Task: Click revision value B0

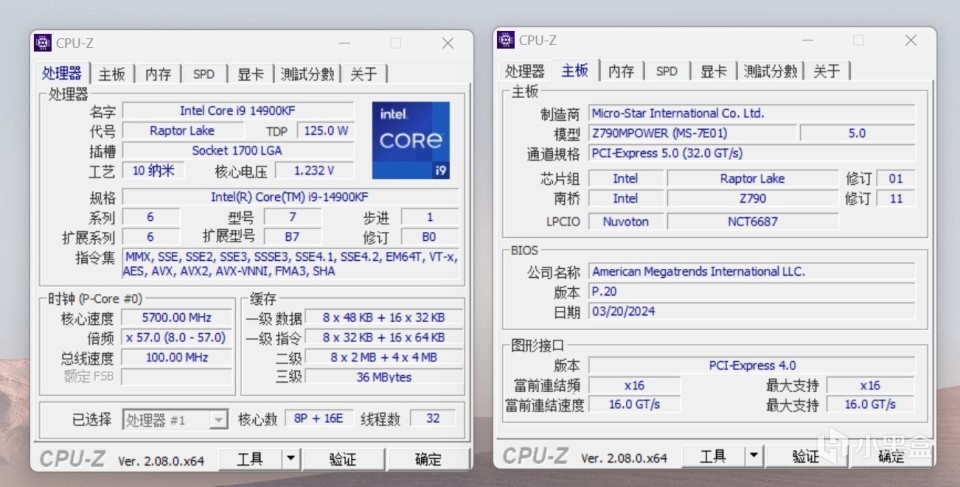Action: tap(429, 236)
